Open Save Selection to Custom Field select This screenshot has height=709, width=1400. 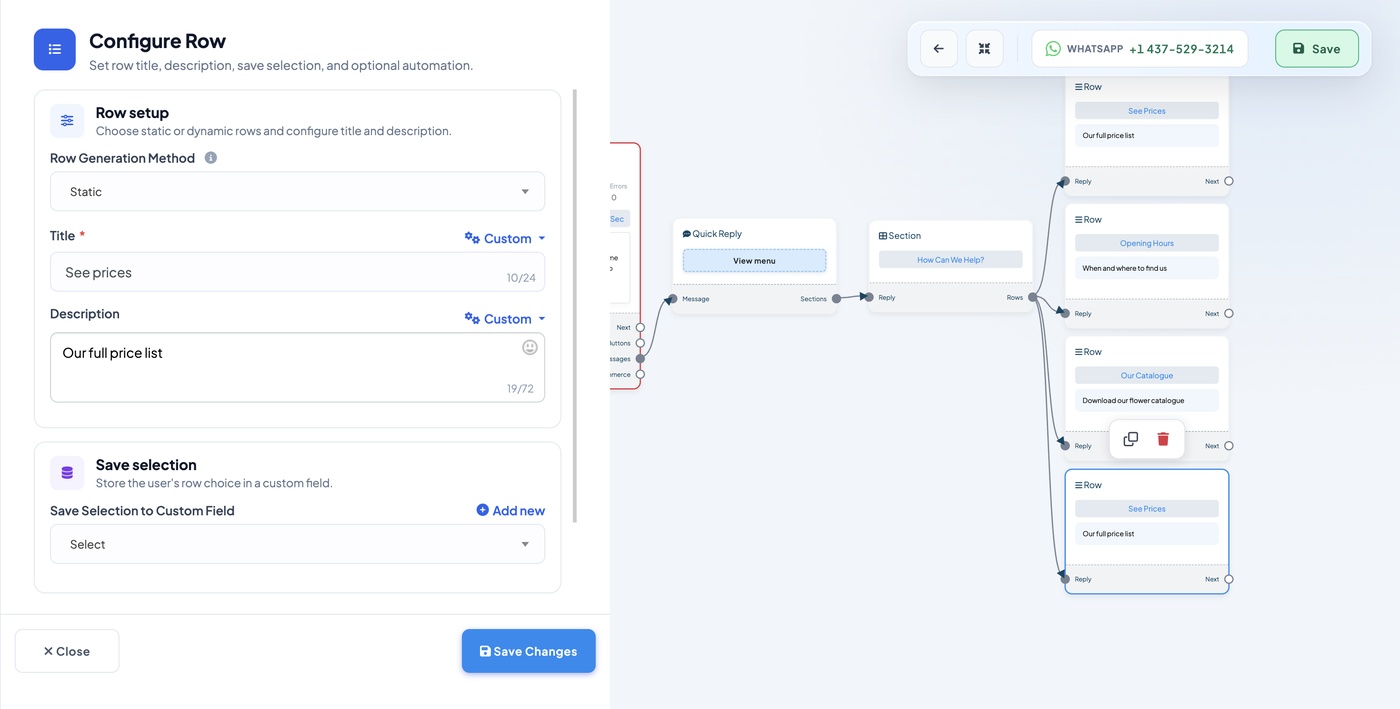coord(297,544)
